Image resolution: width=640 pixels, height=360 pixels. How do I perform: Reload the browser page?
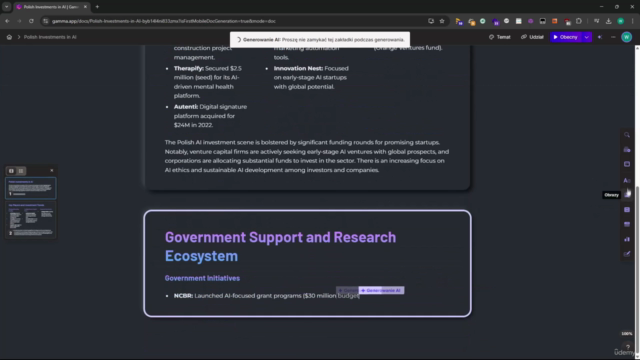[31, 21]
